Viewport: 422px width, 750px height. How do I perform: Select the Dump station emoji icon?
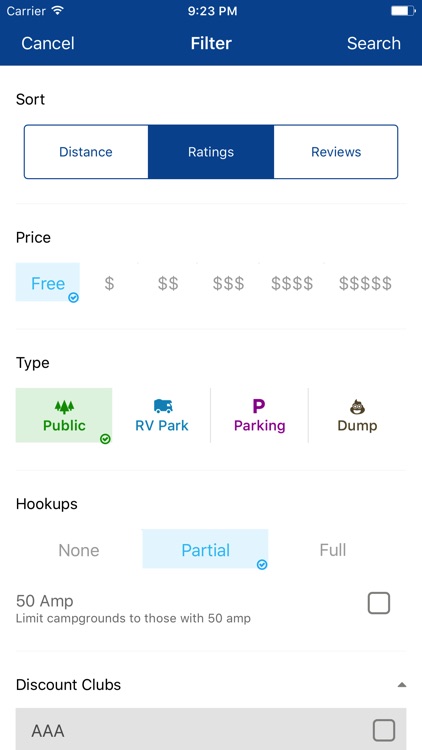click(x=357, y=407)
